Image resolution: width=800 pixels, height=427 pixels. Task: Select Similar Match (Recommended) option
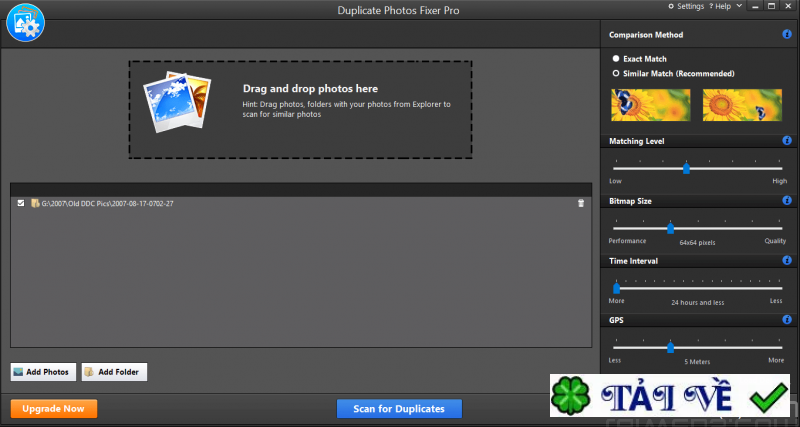tap(673, 73)
